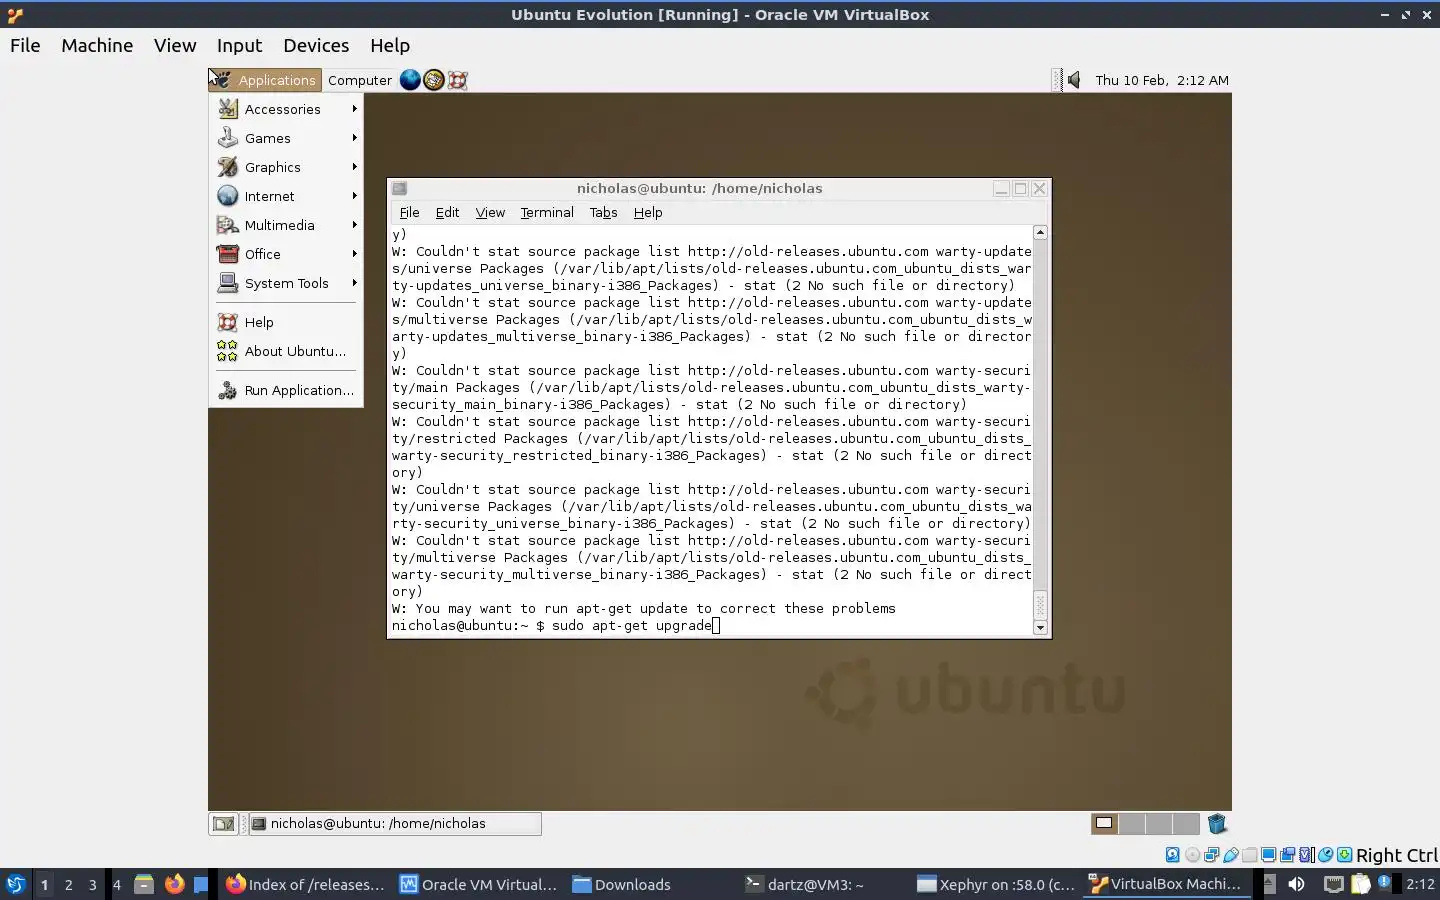Click terminal window menu icon in titlebar

[399, 188]
